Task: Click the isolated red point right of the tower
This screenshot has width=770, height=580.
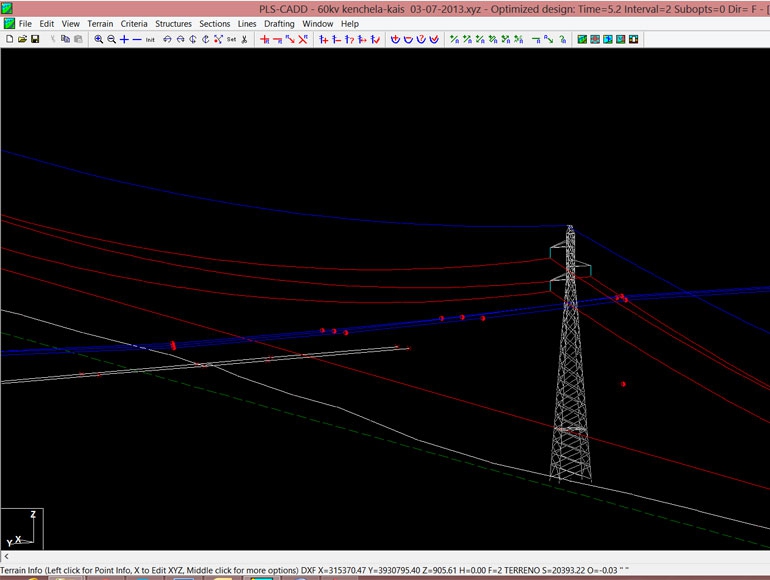Action: pyautogui.click(x=623, y=384)
